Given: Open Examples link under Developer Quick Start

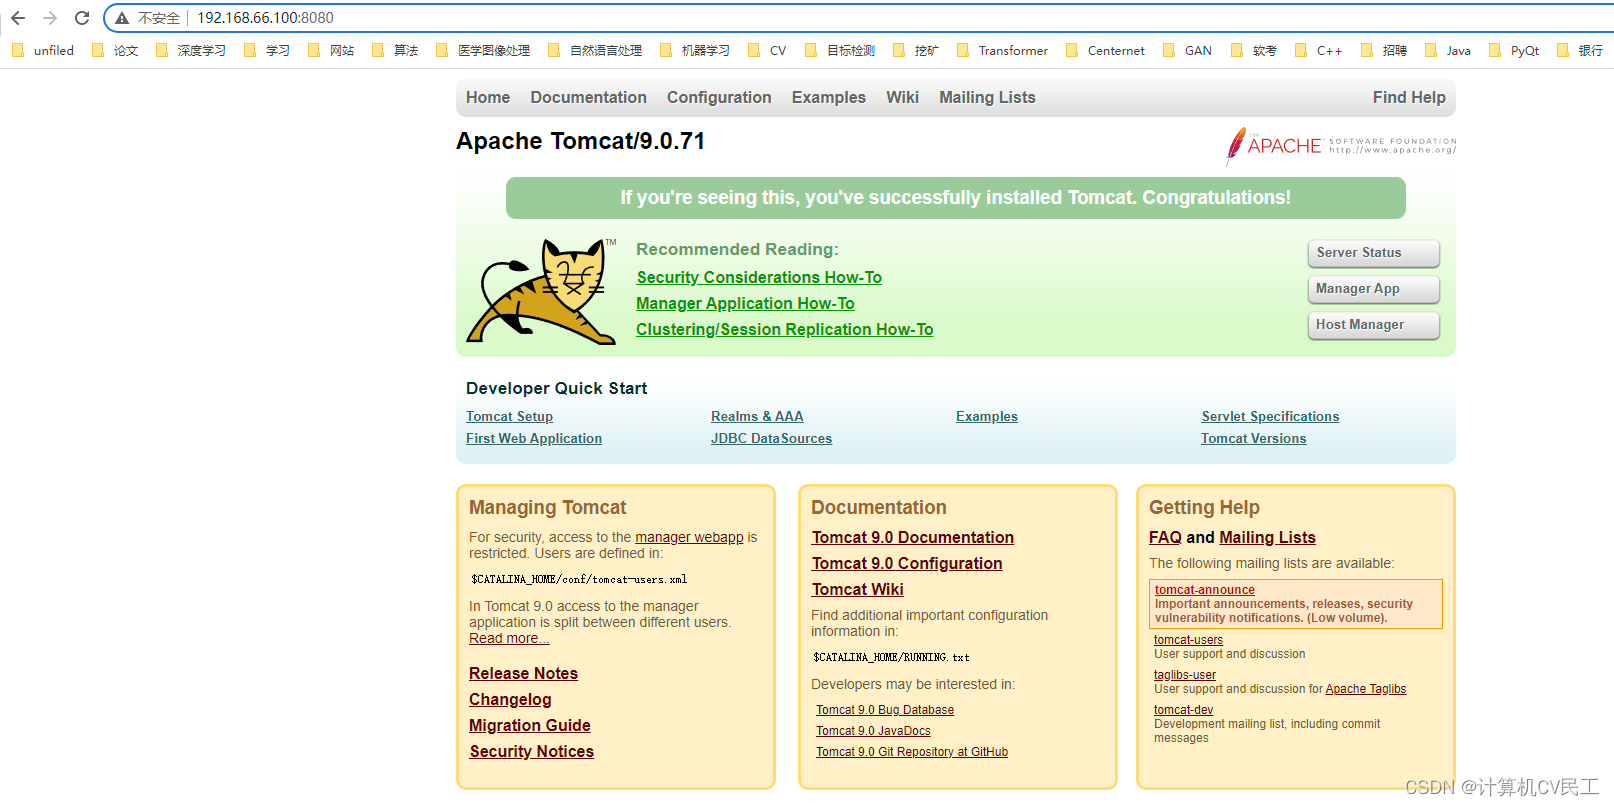Looking at the screenshot, I should [987, 416].
